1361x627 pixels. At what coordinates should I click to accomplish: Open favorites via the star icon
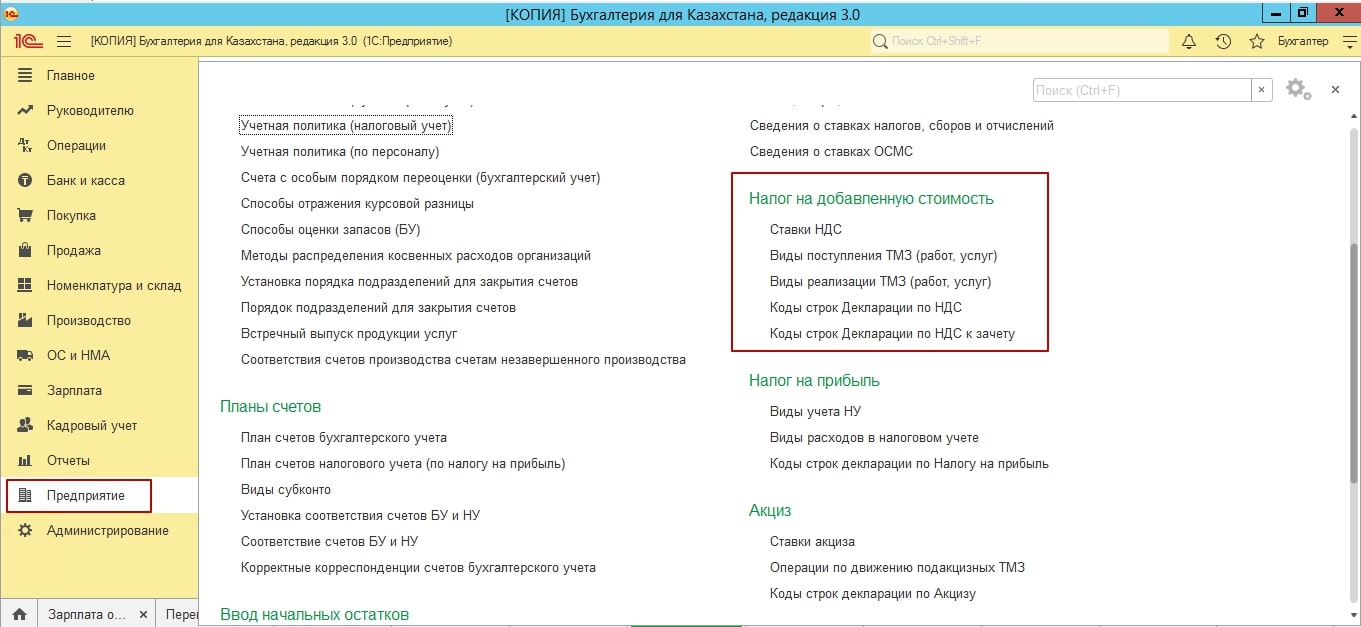point(1257,41)
